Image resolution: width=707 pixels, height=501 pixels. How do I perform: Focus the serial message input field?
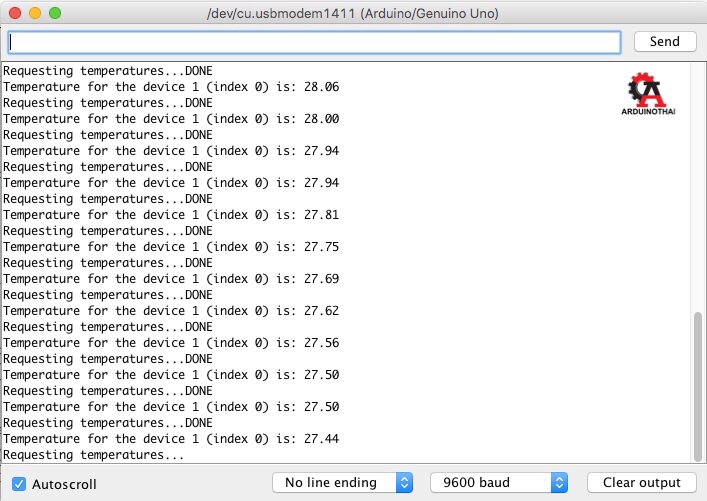[x=314, y=42]
